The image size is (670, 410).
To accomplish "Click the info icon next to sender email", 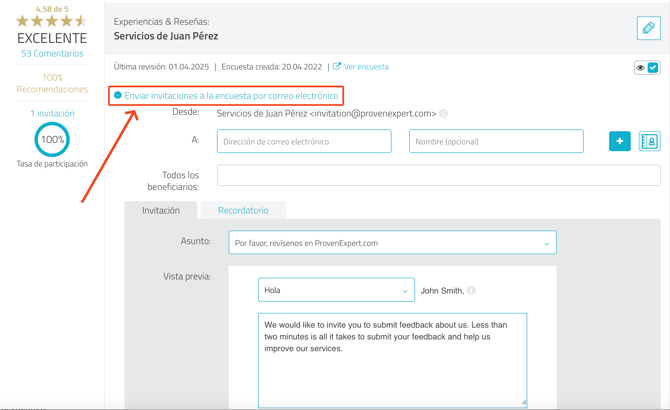I will [443, 114].
